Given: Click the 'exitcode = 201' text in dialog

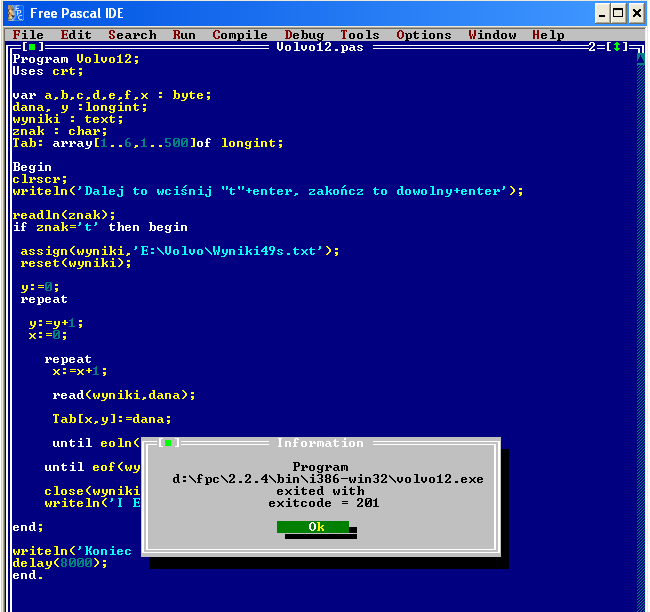Looking at the screenshot, I should click(x=324, y=503).
